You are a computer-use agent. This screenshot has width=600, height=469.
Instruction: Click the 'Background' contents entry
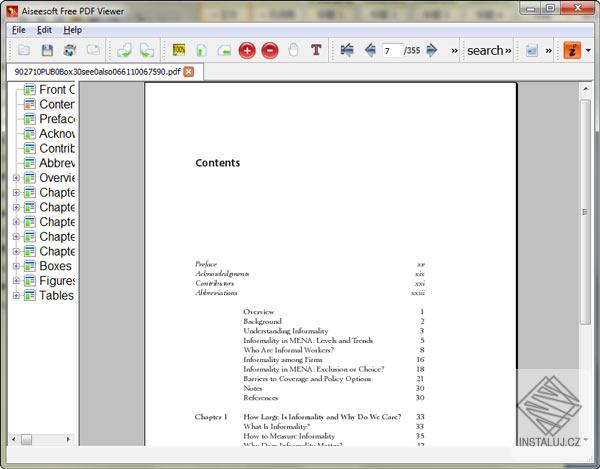point(262,321)
